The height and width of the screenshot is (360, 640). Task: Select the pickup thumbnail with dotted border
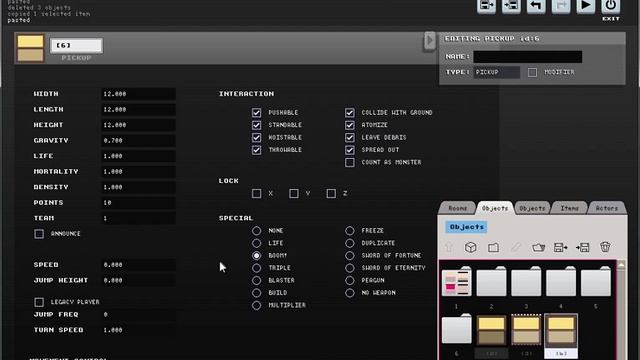pos(526,330)
